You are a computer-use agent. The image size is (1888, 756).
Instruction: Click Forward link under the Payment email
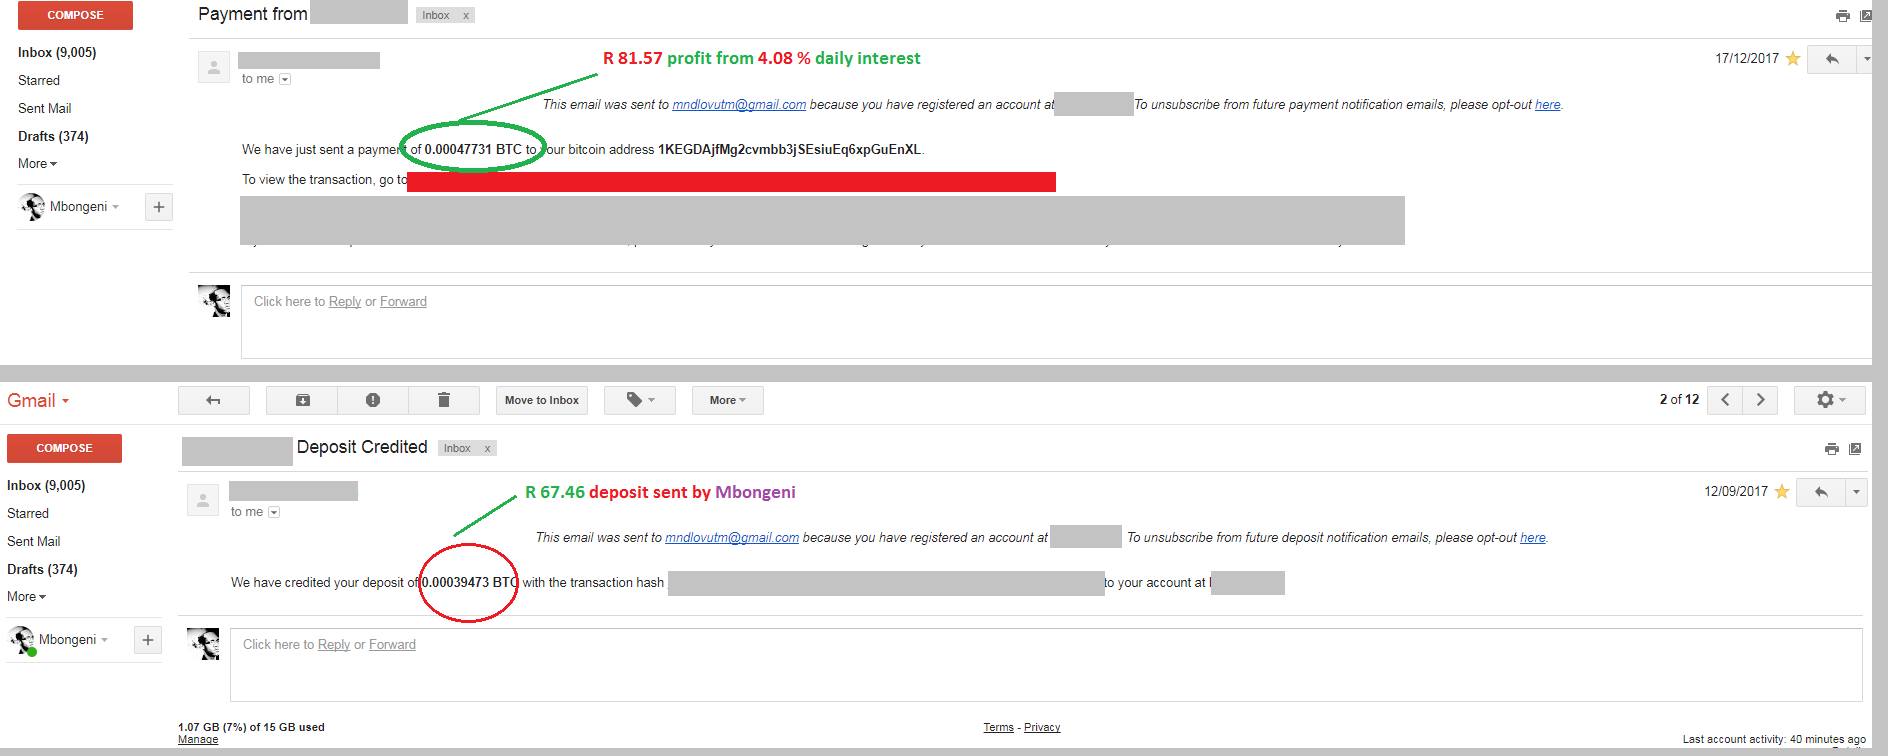click(x=403, y=302)
